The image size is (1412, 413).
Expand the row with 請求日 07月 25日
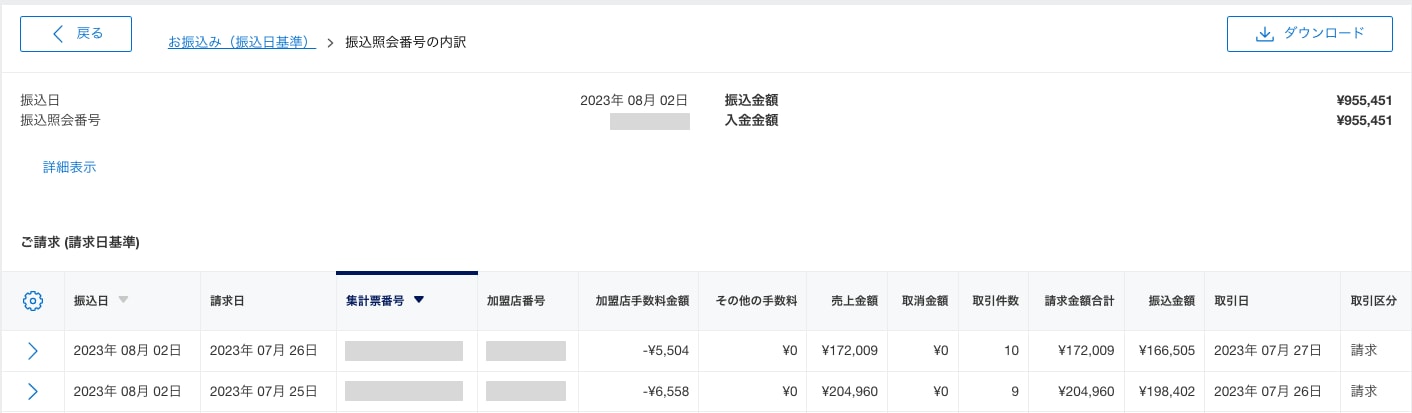33,391
